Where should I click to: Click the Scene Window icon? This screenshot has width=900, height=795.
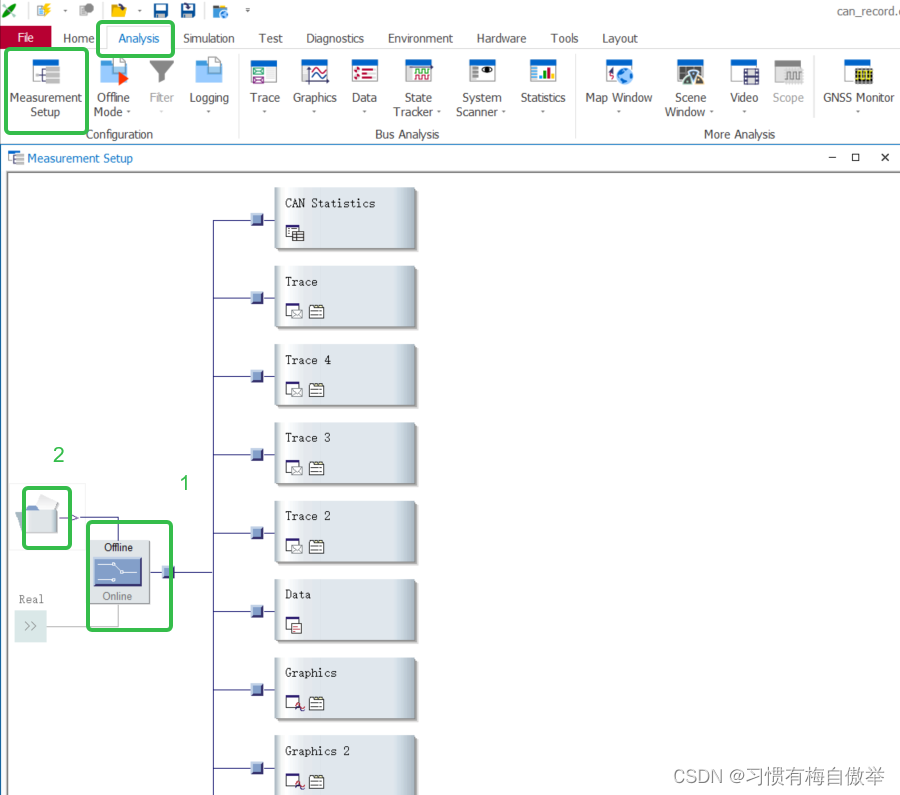[x=690, y=72]
